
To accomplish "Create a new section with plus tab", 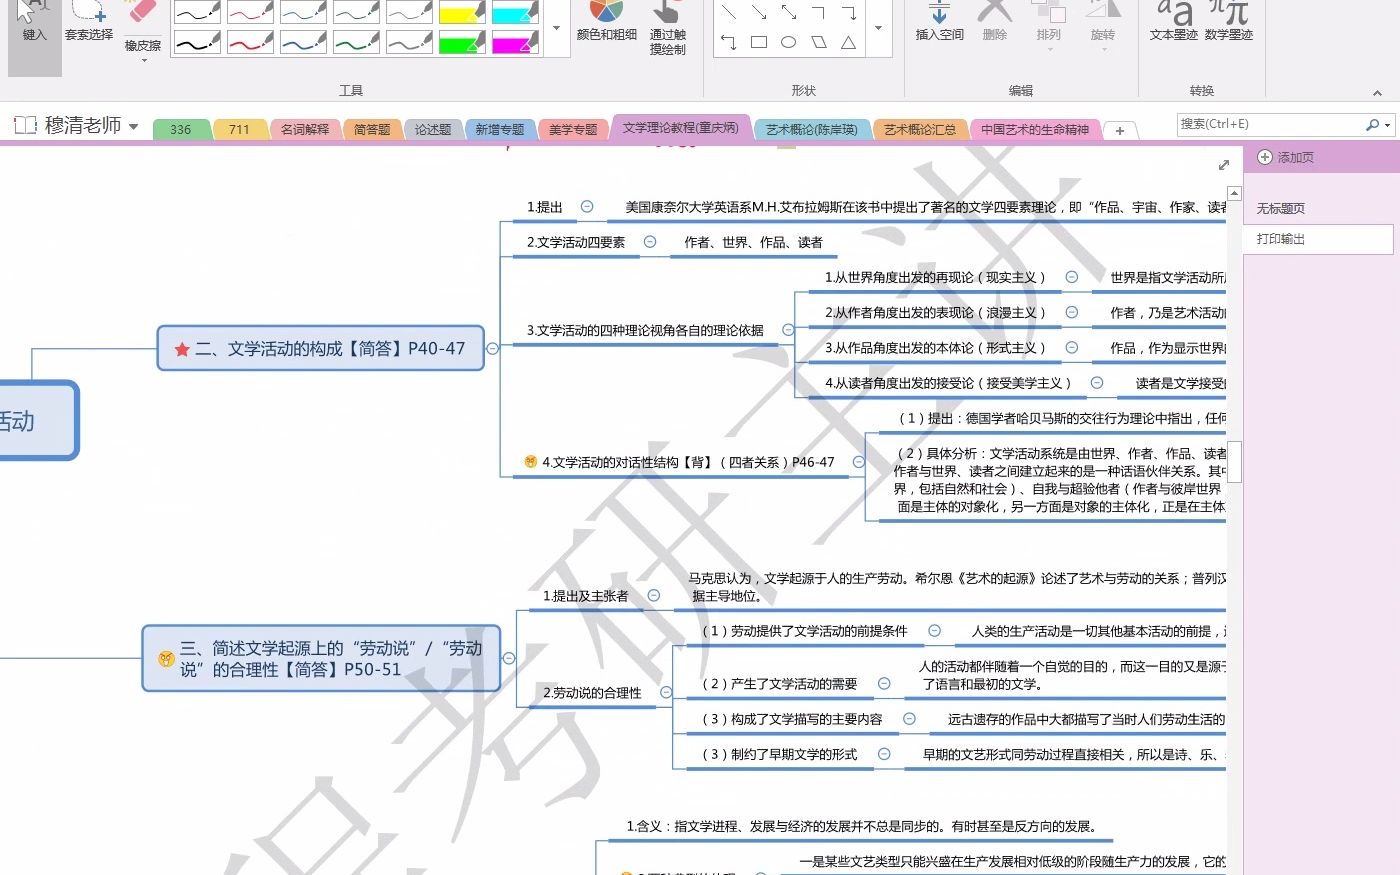I will (1120, 130).
